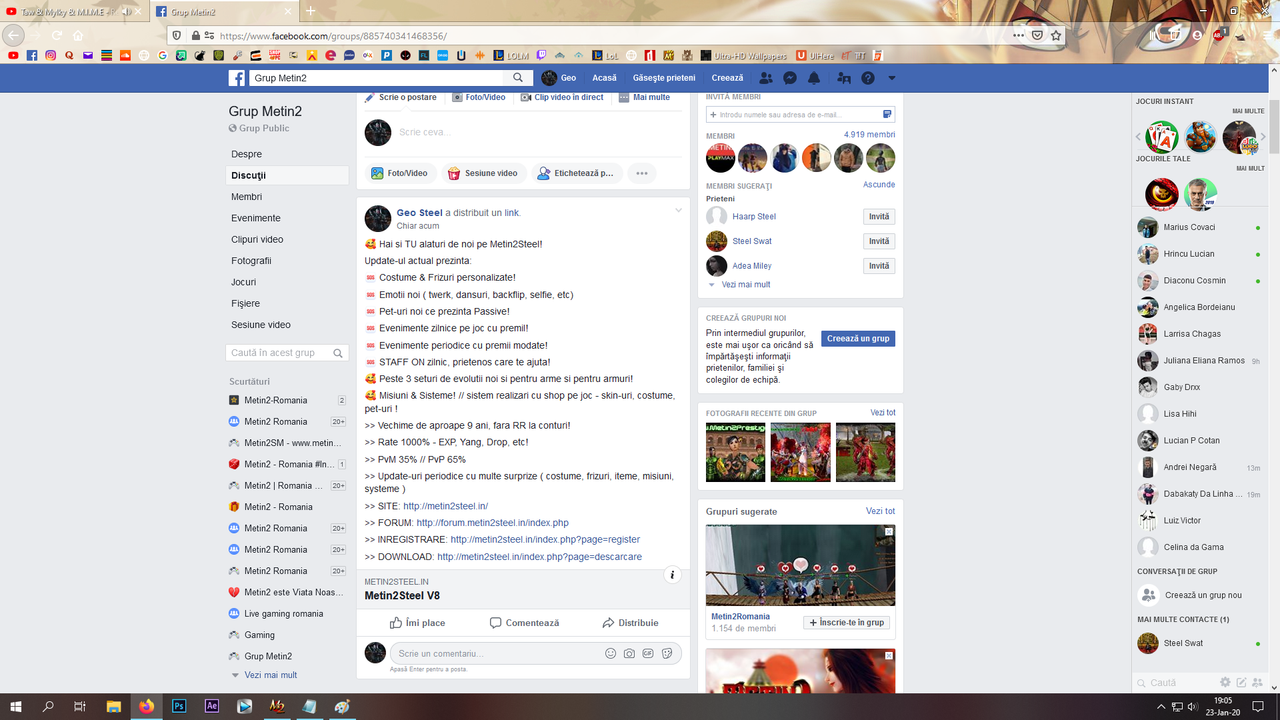Click the Facebook logo in the blue header

click(x=237, y=78)
